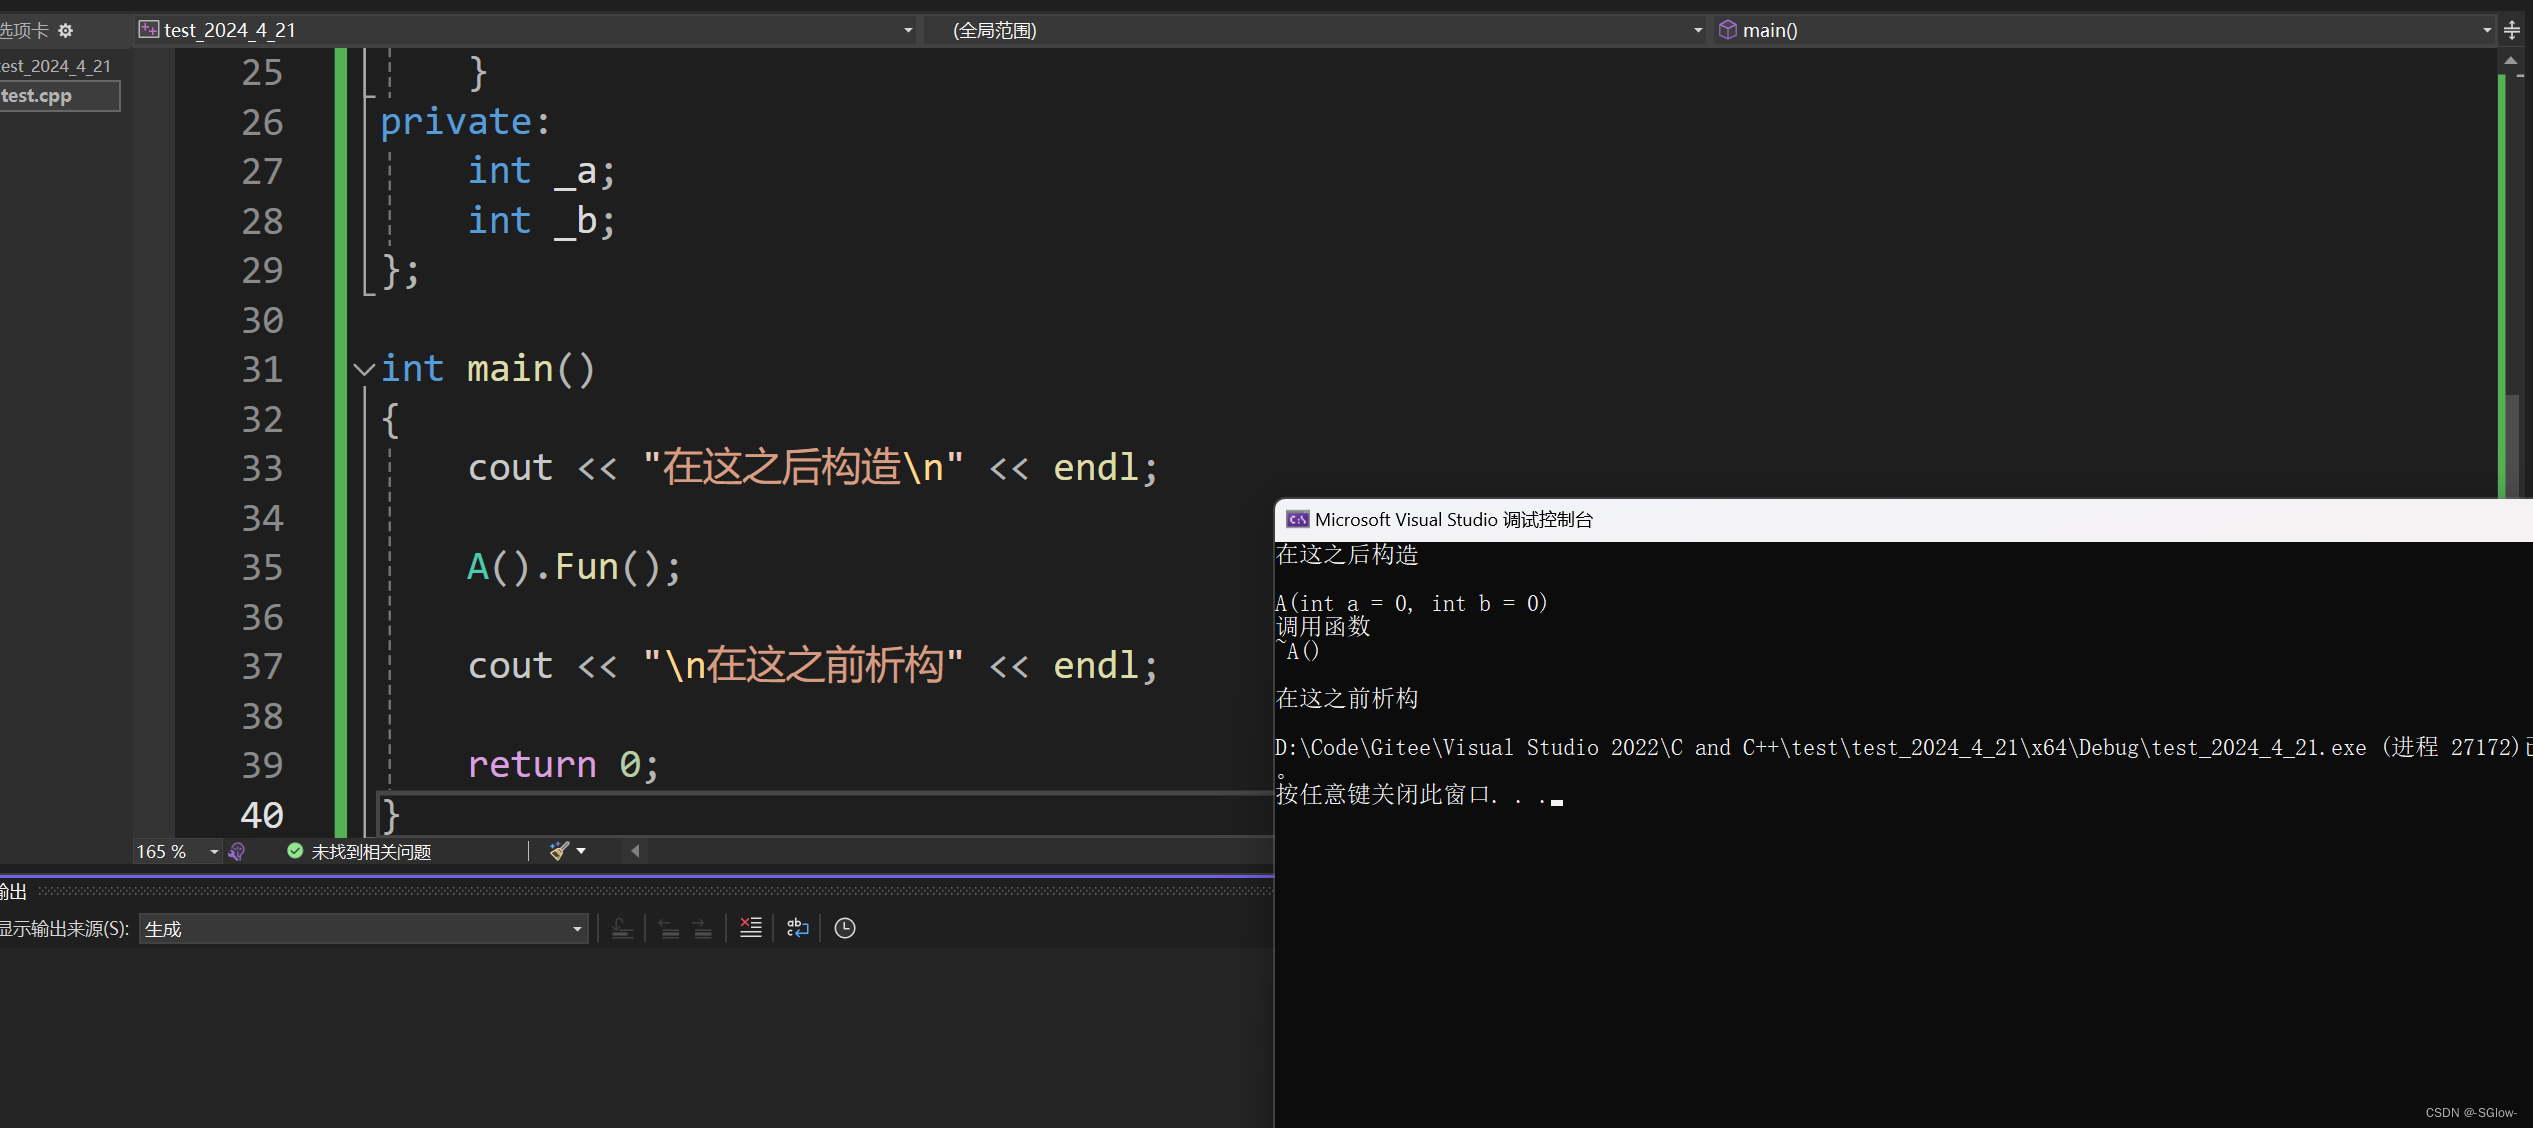Image resolution: width=2533 pixels, height=1128 pixels.
Task: Toggle timestamps clock icon in output toolbar
Action: click(845, 928)
